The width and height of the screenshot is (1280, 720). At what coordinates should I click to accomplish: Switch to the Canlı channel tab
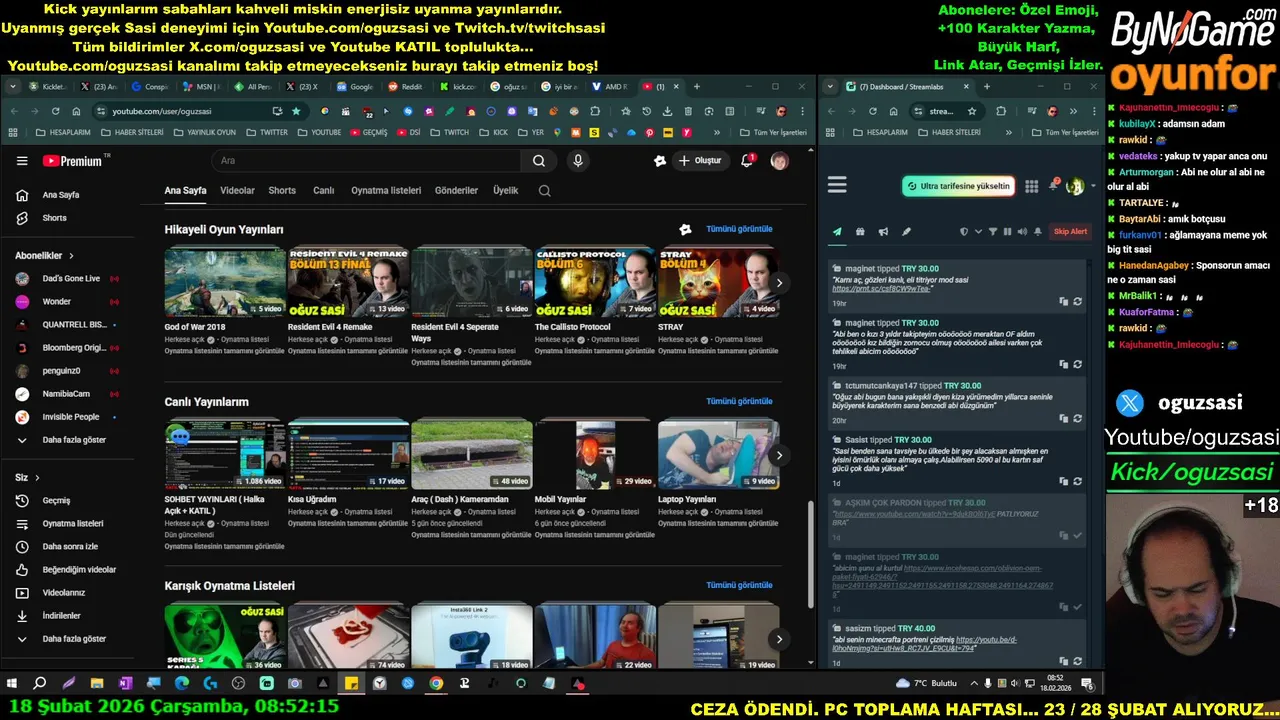(323, 190)
